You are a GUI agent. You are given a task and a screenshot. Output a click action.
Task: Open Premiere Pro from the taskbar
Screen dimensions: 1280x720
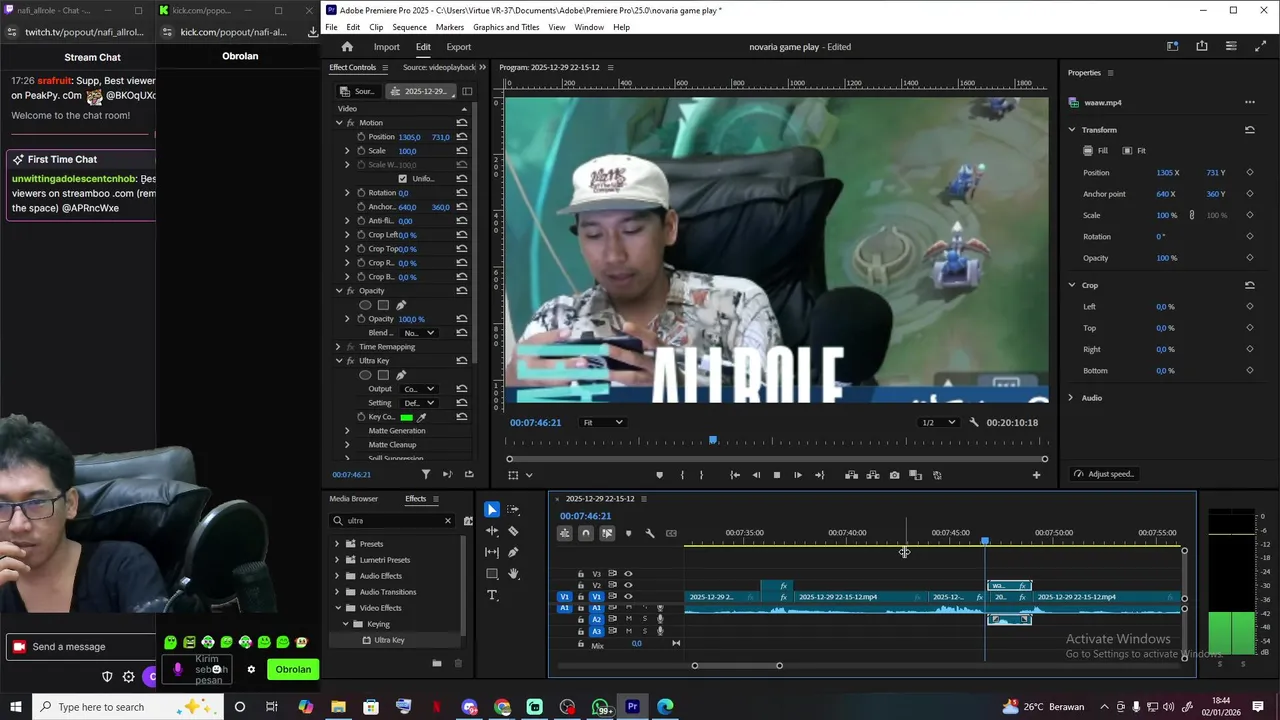(x=632, y=707)
